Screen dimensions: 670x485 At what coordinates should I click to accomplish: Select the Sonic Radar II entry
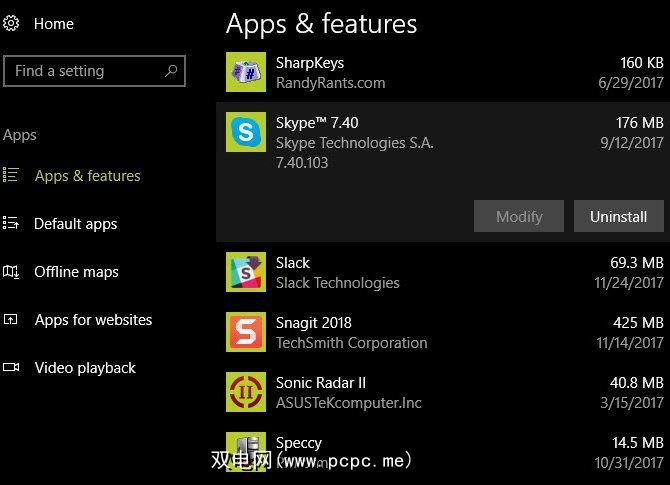[444, 392]
